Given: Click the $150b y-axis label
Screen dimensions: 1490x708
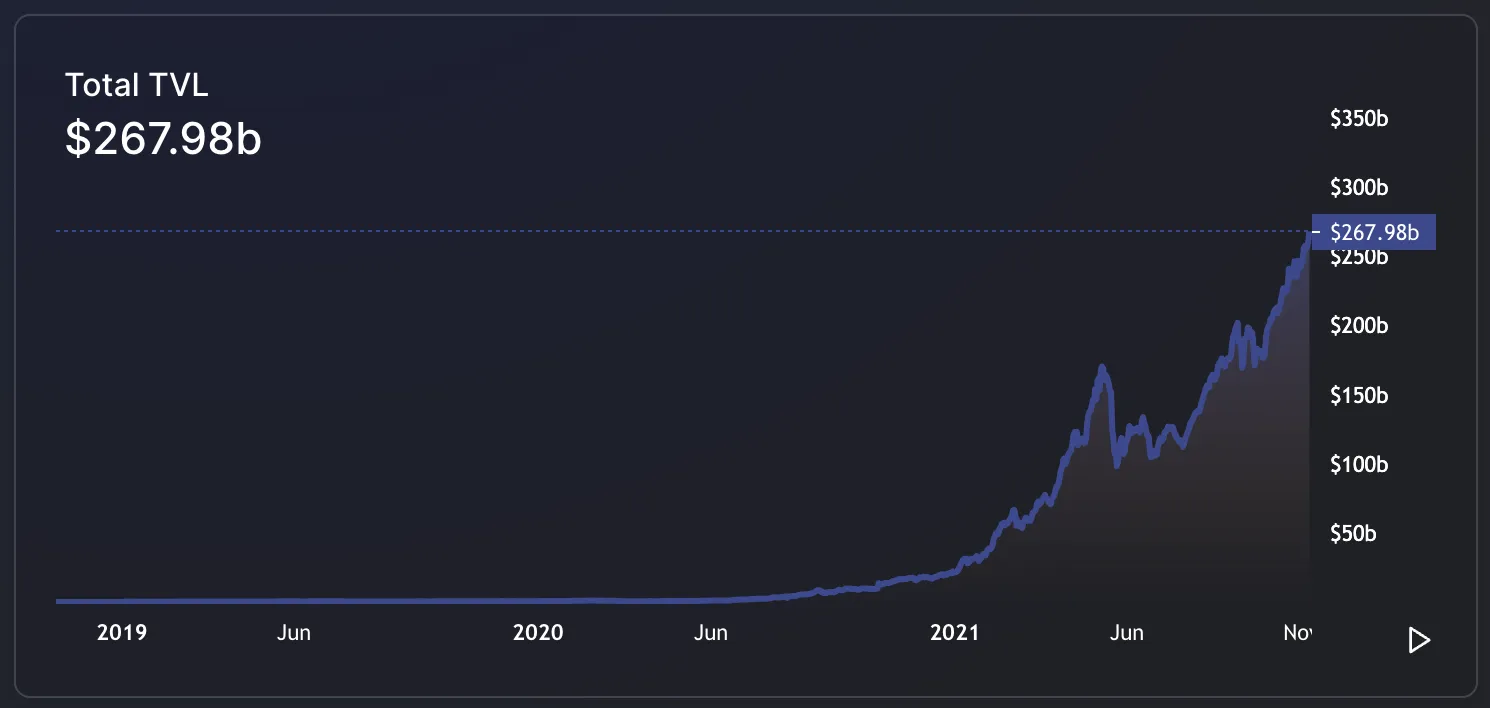Looking at the screenshot, I should [x=1359, y=396].
